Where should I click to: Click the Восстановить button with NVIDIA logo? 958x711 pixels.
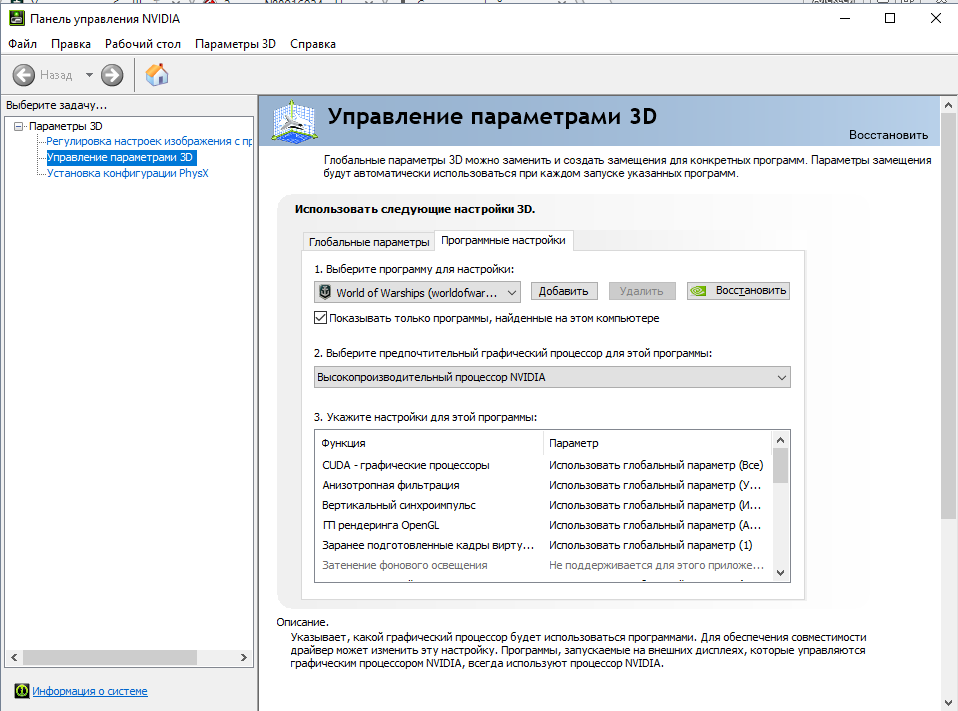(x=738, y=291)
